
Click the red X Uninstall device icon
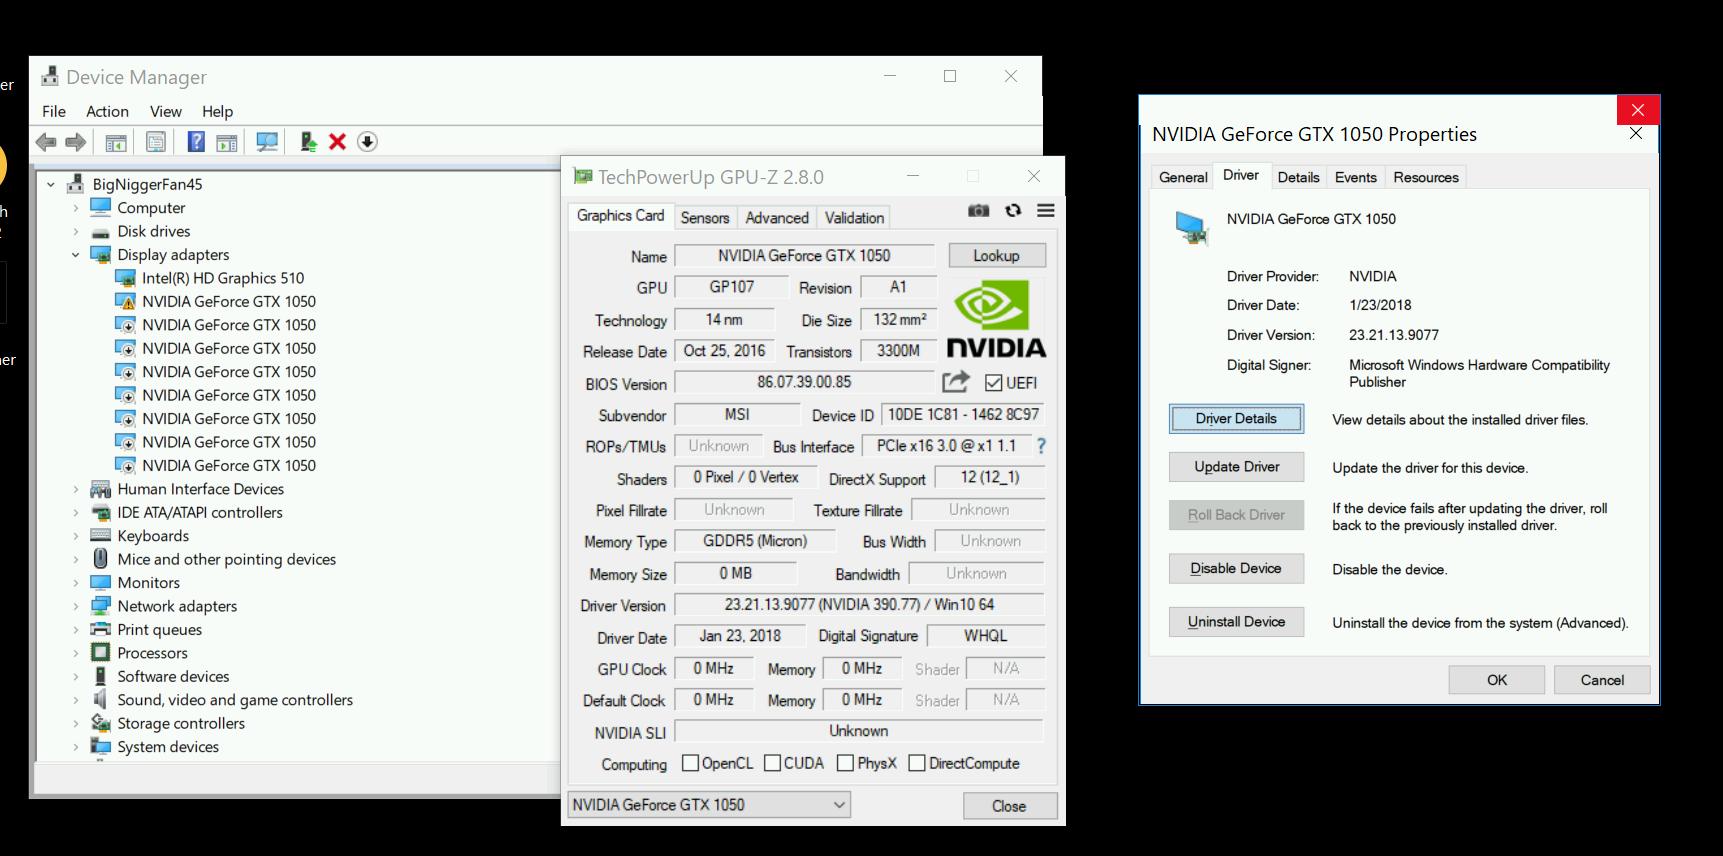click(x=338, y=142)
